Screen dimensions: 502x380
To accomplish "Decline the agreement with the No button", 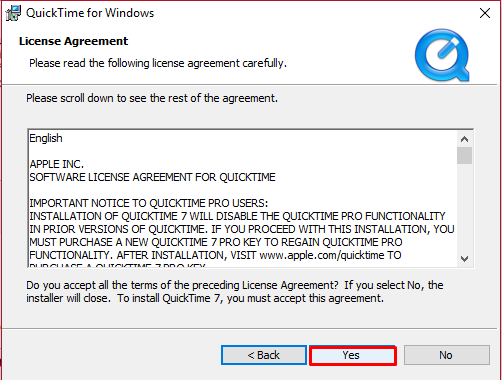I will [447, 355].
